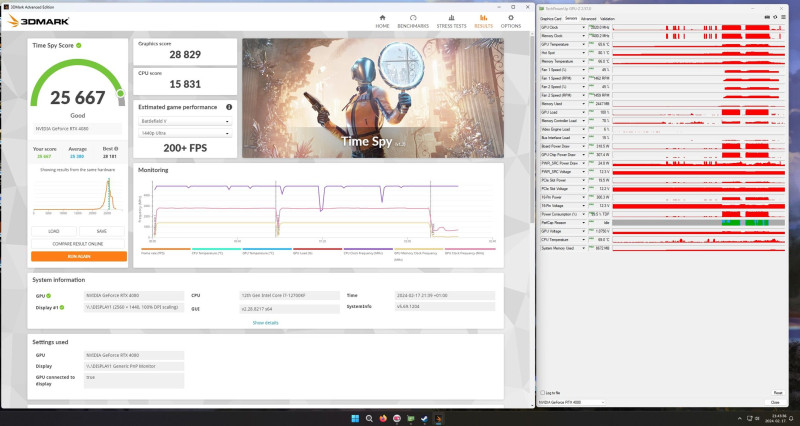Click the info icon beside Estimated game performance

tap(229, 107)
